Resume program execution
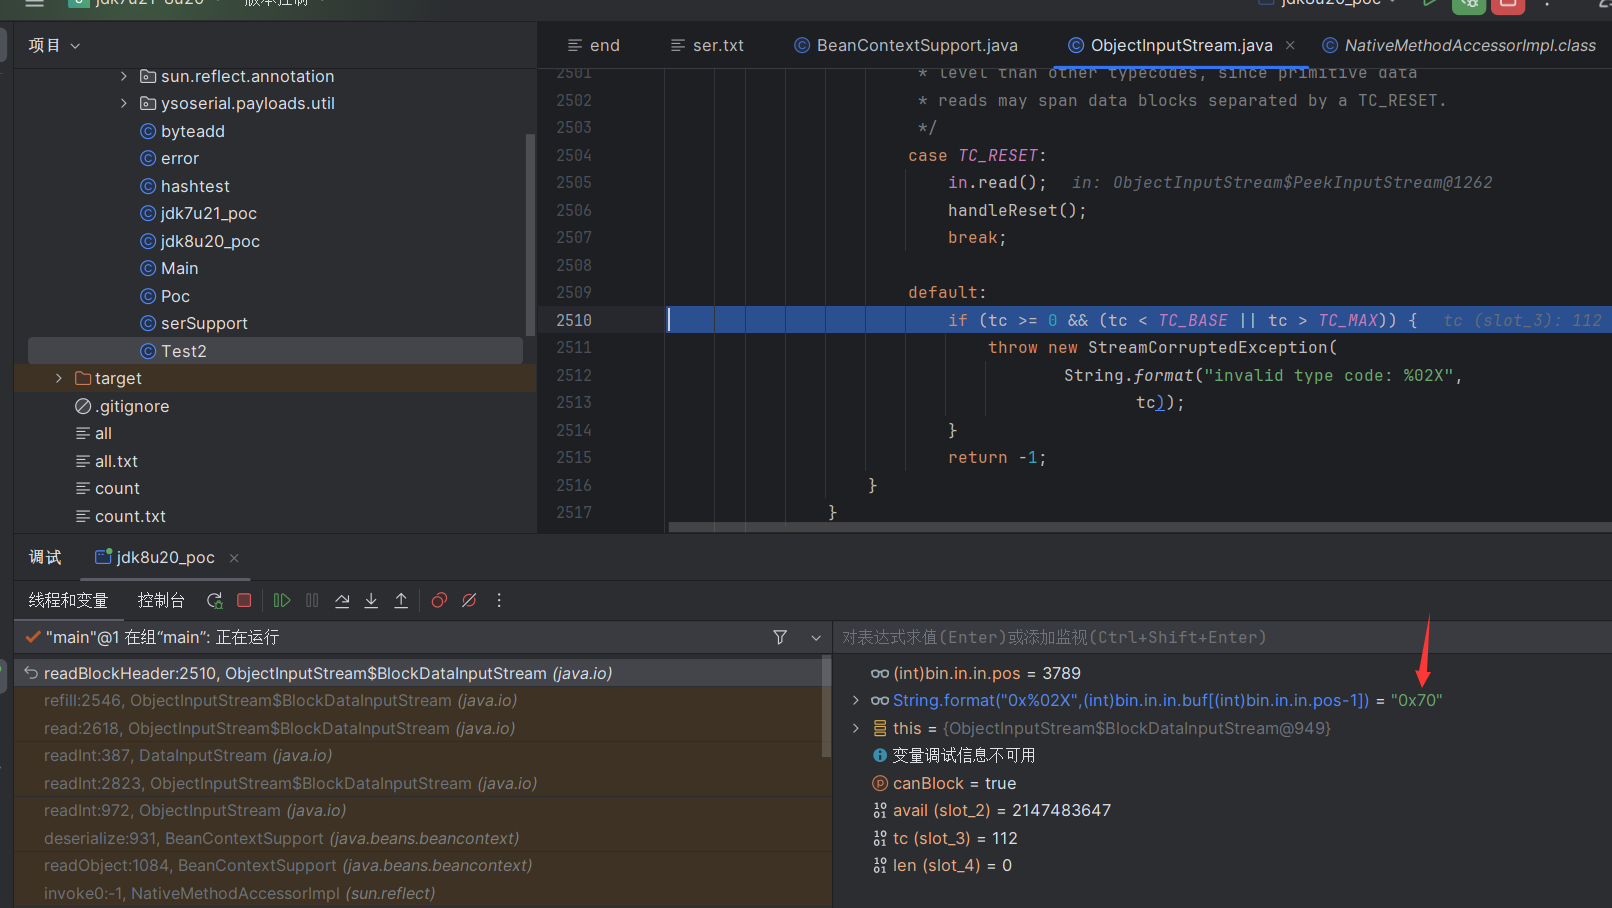This screenshot has height=908, width=1612. (x=282, y=600)
